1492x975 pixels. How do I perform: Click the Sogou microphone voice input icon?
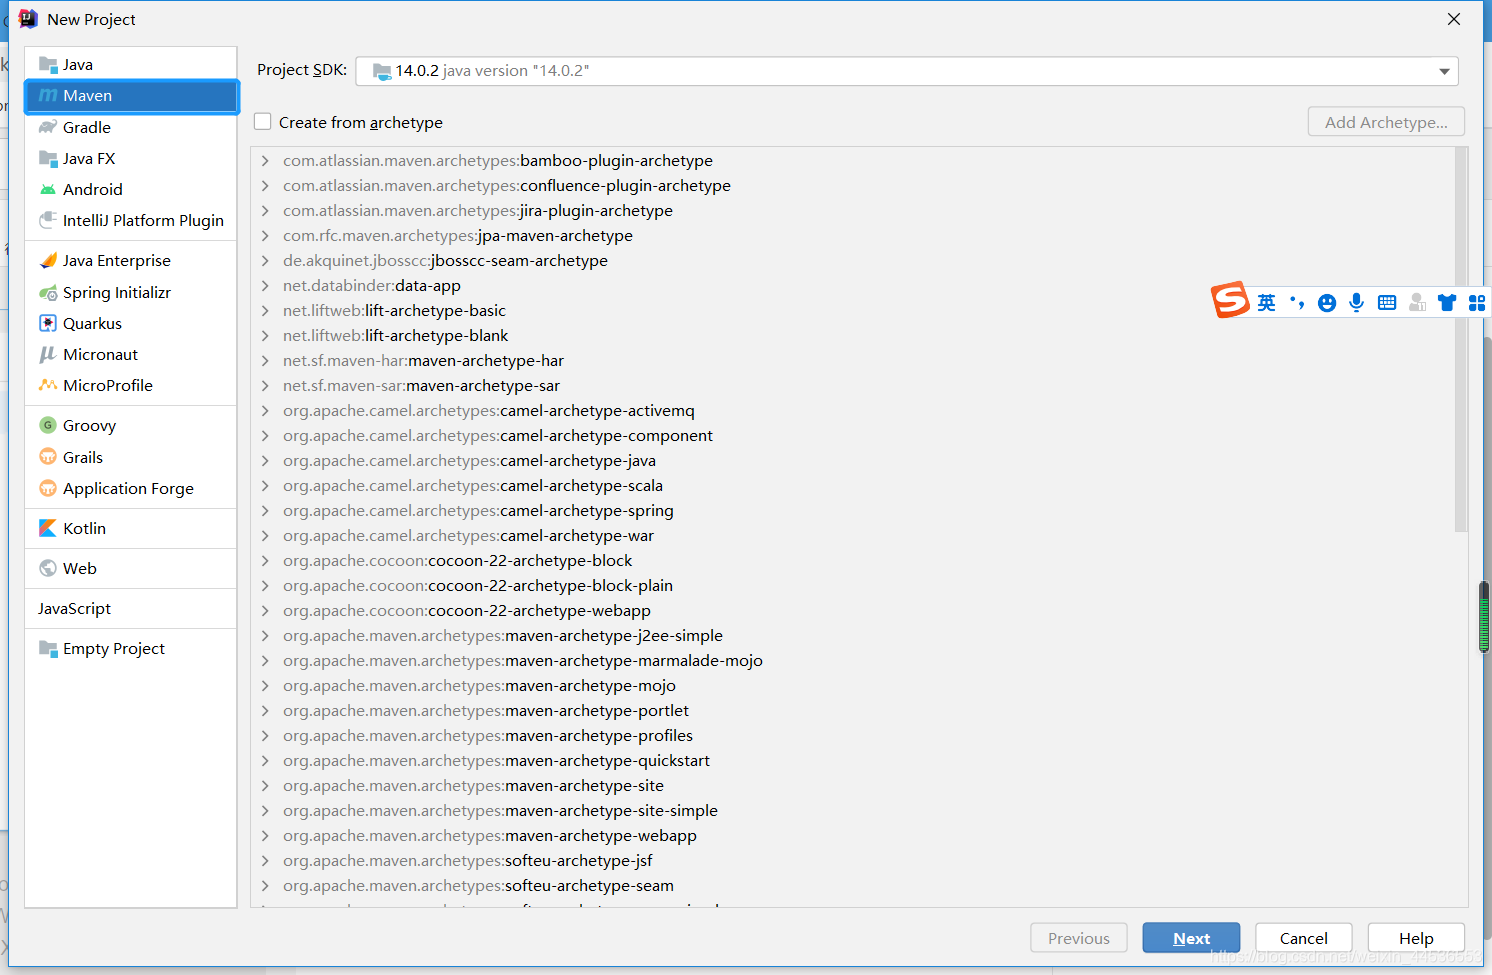tap(1357, 303)
